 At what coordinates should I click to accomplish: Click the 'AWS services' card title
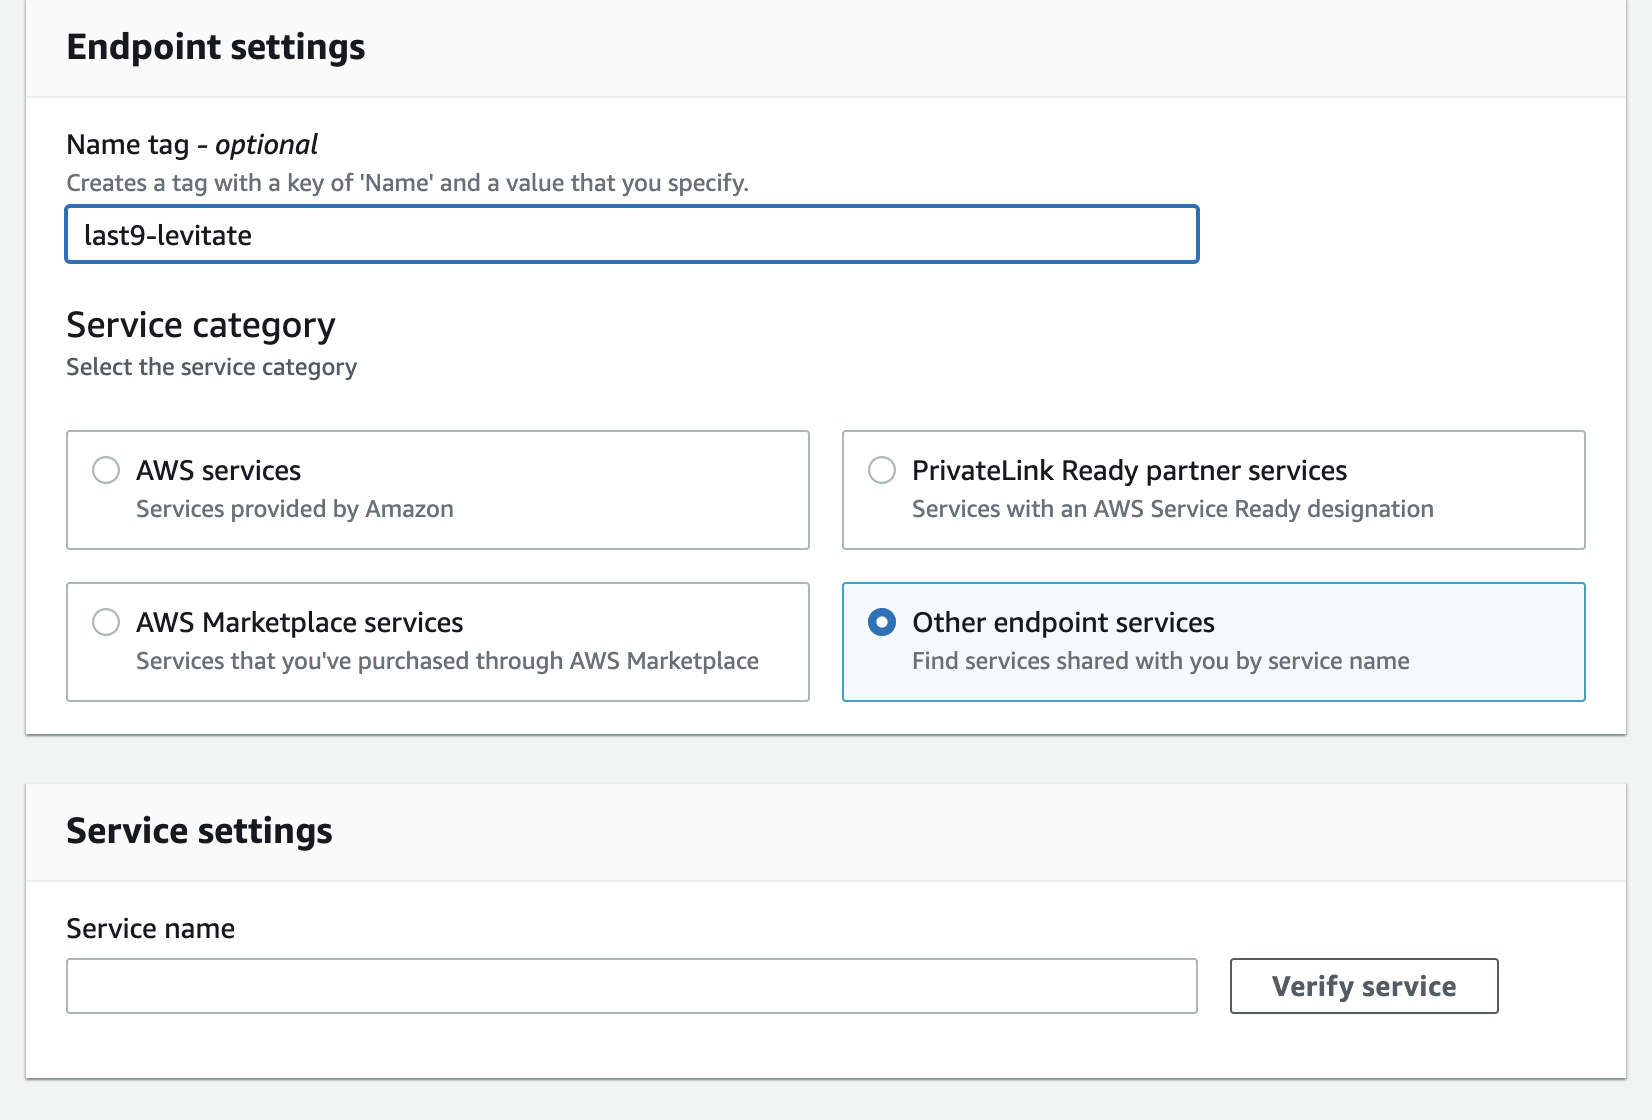coord(218,470)
